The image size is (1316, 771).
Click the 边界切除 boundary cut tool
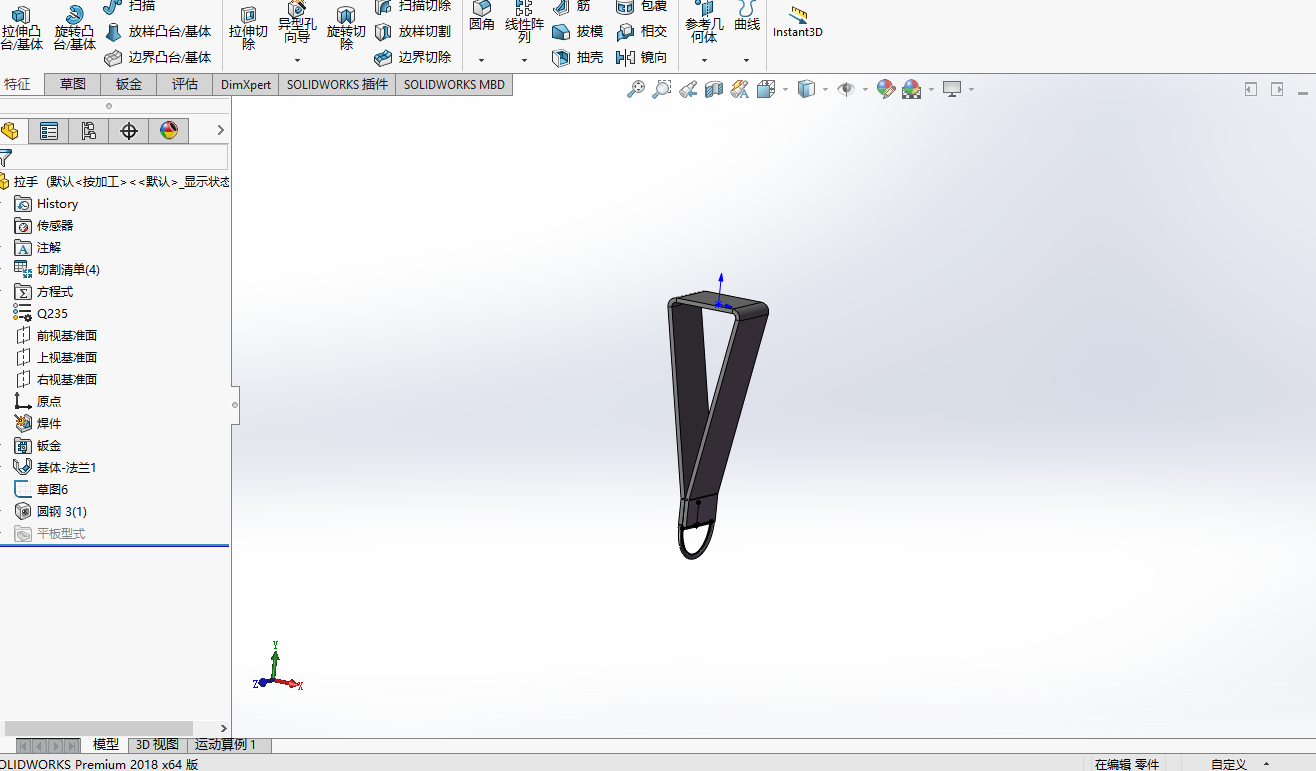[412, 58]
